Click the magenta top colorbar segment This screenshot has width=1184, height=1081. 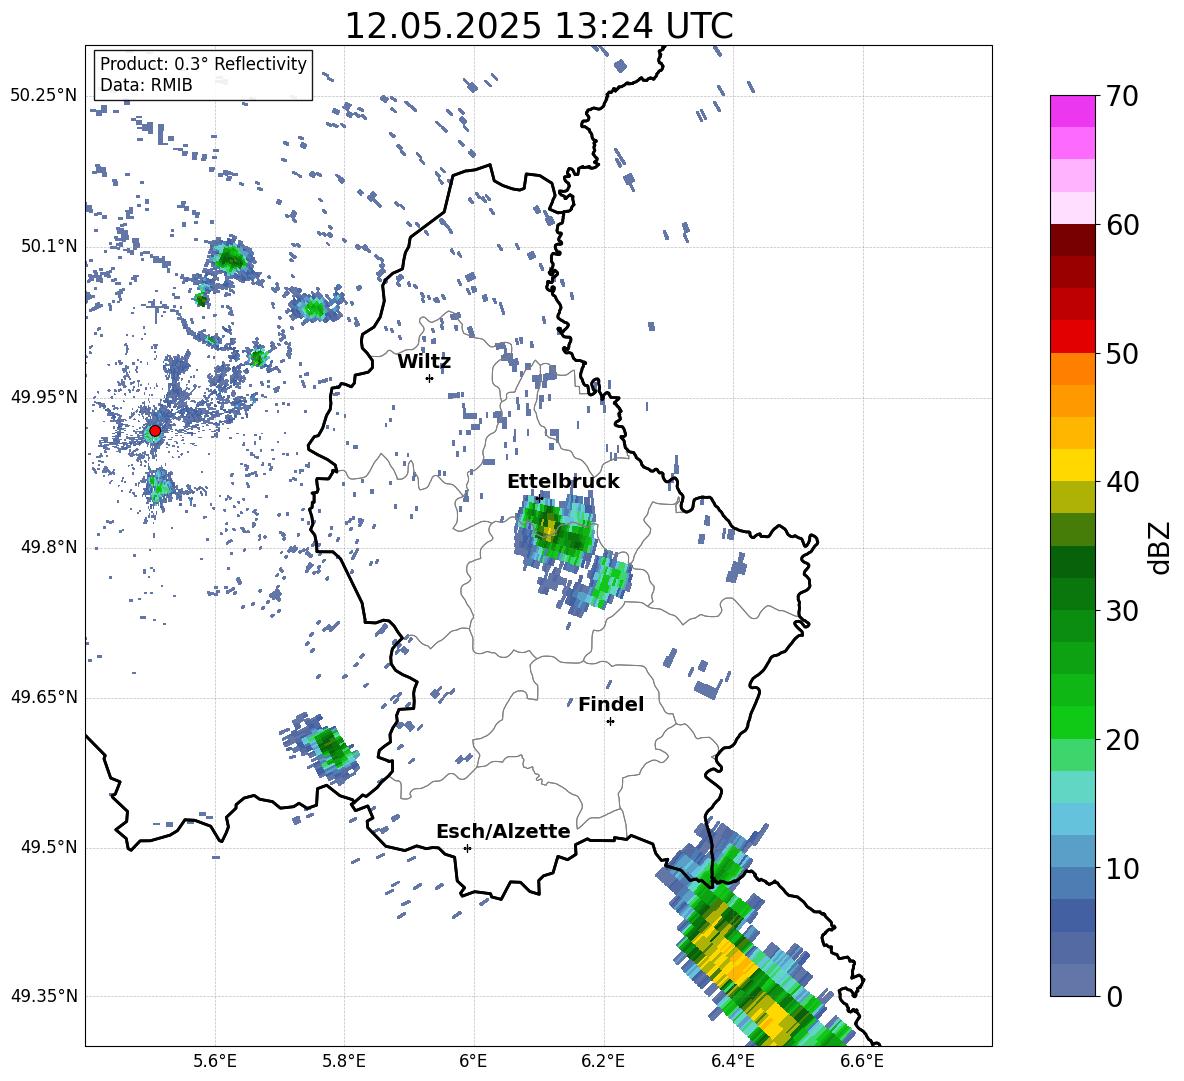(x=1072, y=112)
